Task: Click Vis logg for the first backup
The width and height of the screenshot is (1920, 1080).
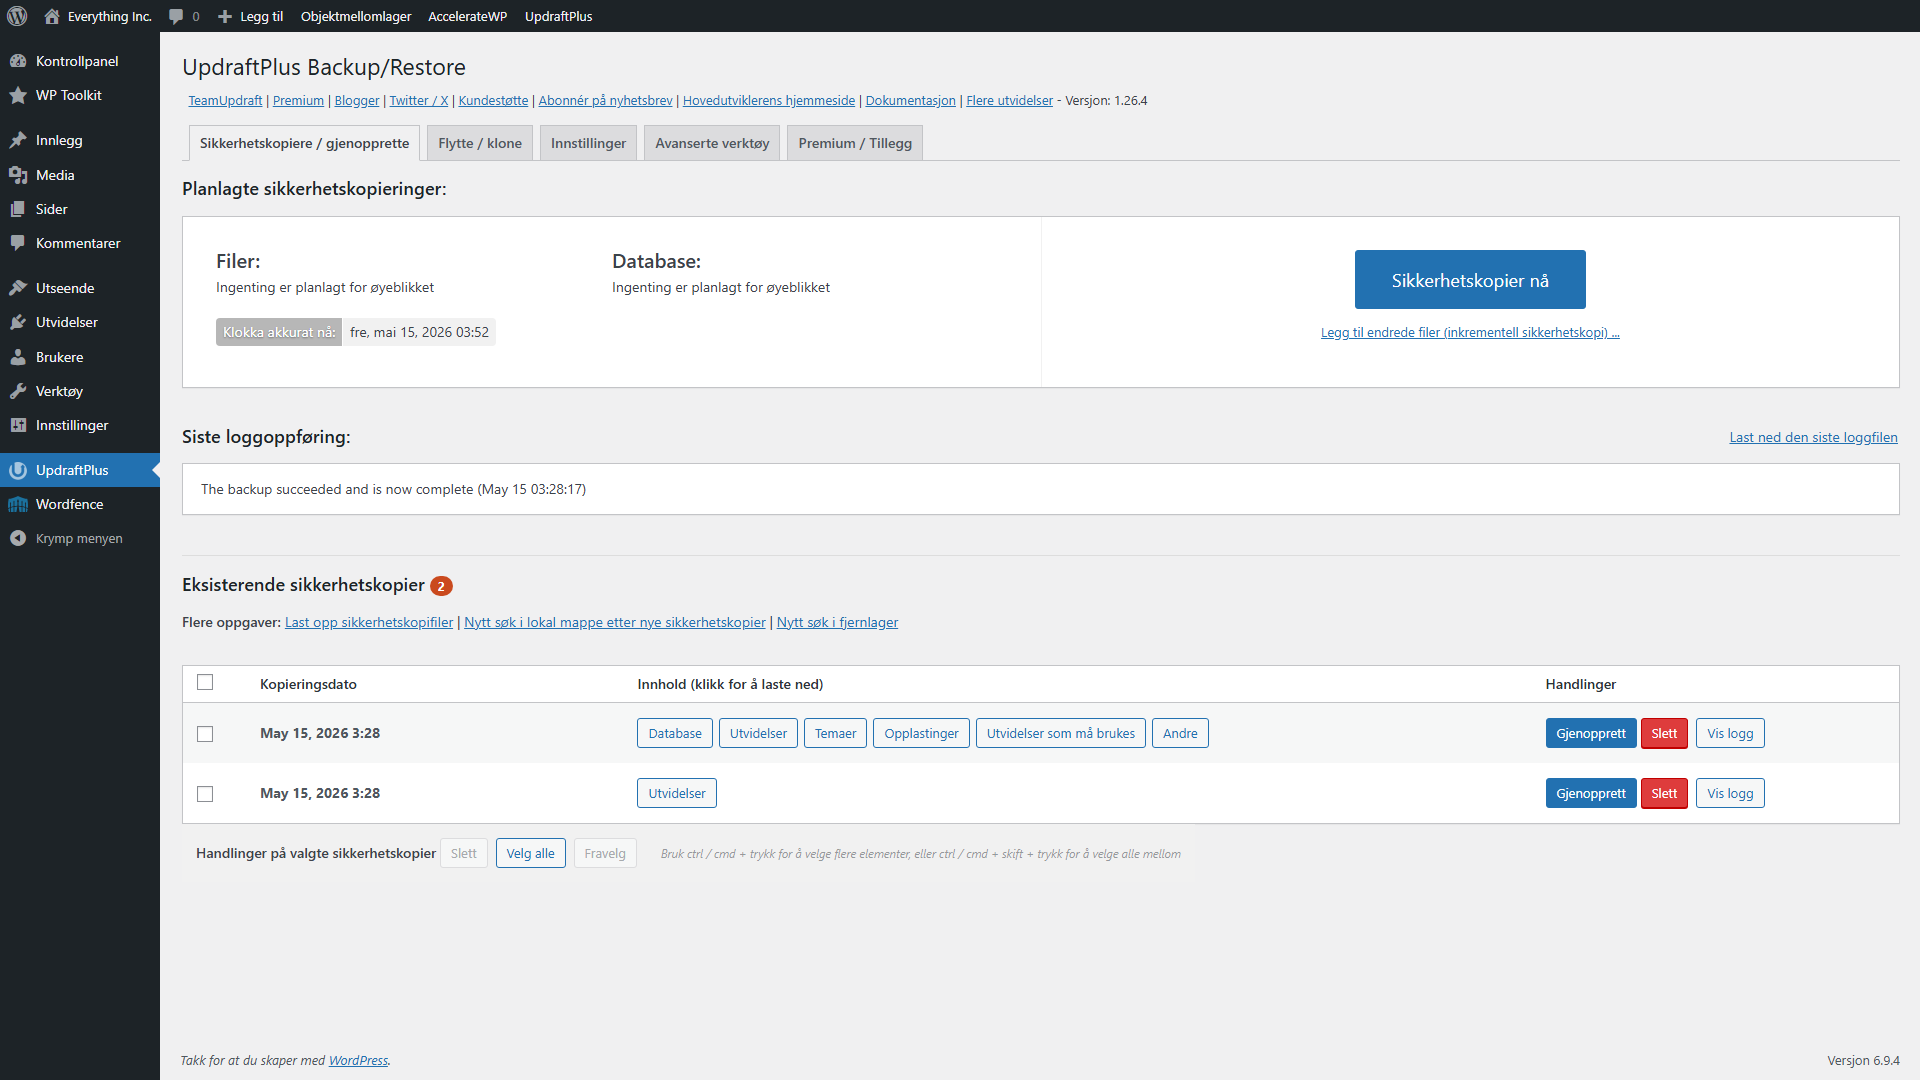Action: click(1730, 733)
